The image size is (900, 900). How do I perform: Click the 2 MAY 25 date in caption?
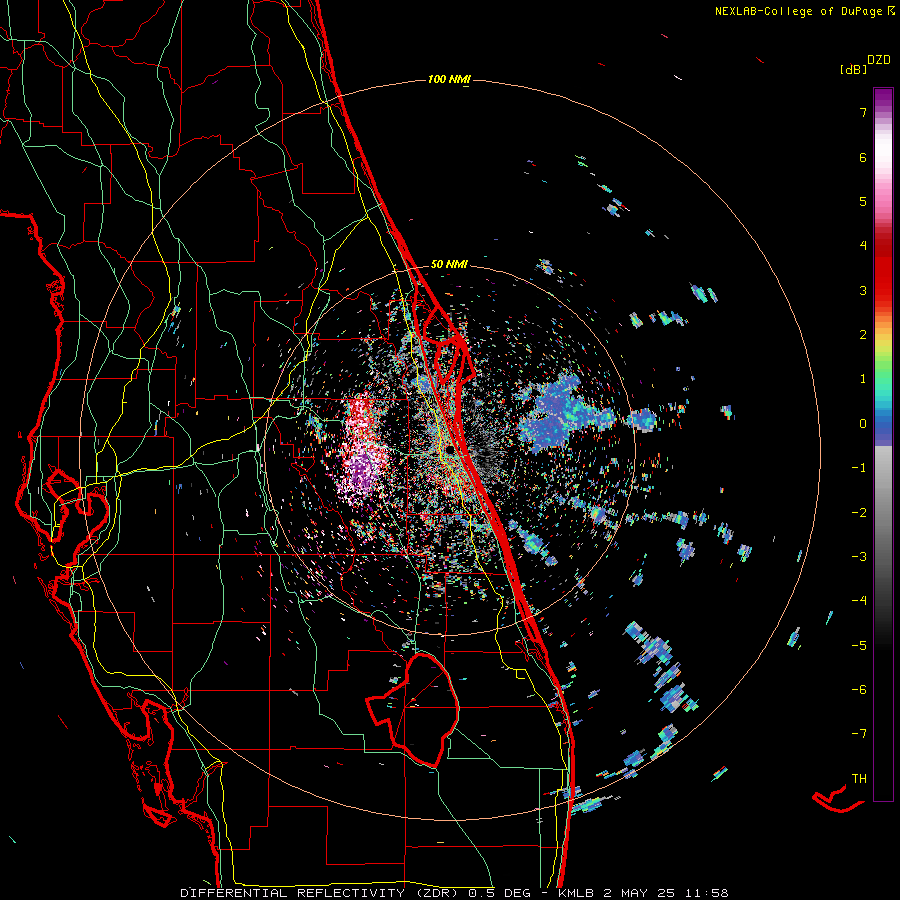638,893
